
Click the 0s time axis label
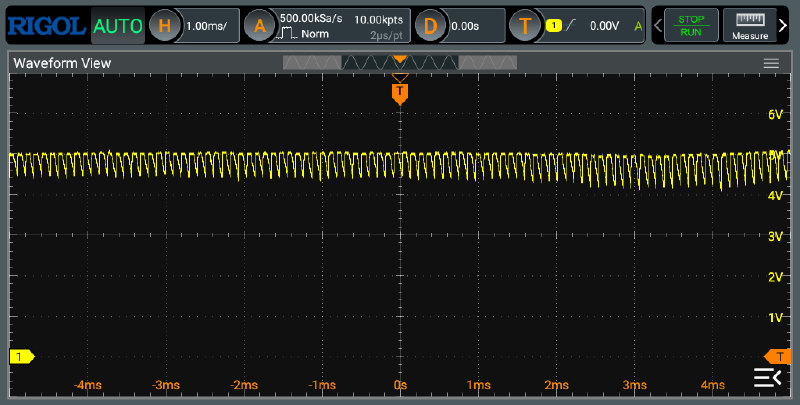click(x=401, y=385)
